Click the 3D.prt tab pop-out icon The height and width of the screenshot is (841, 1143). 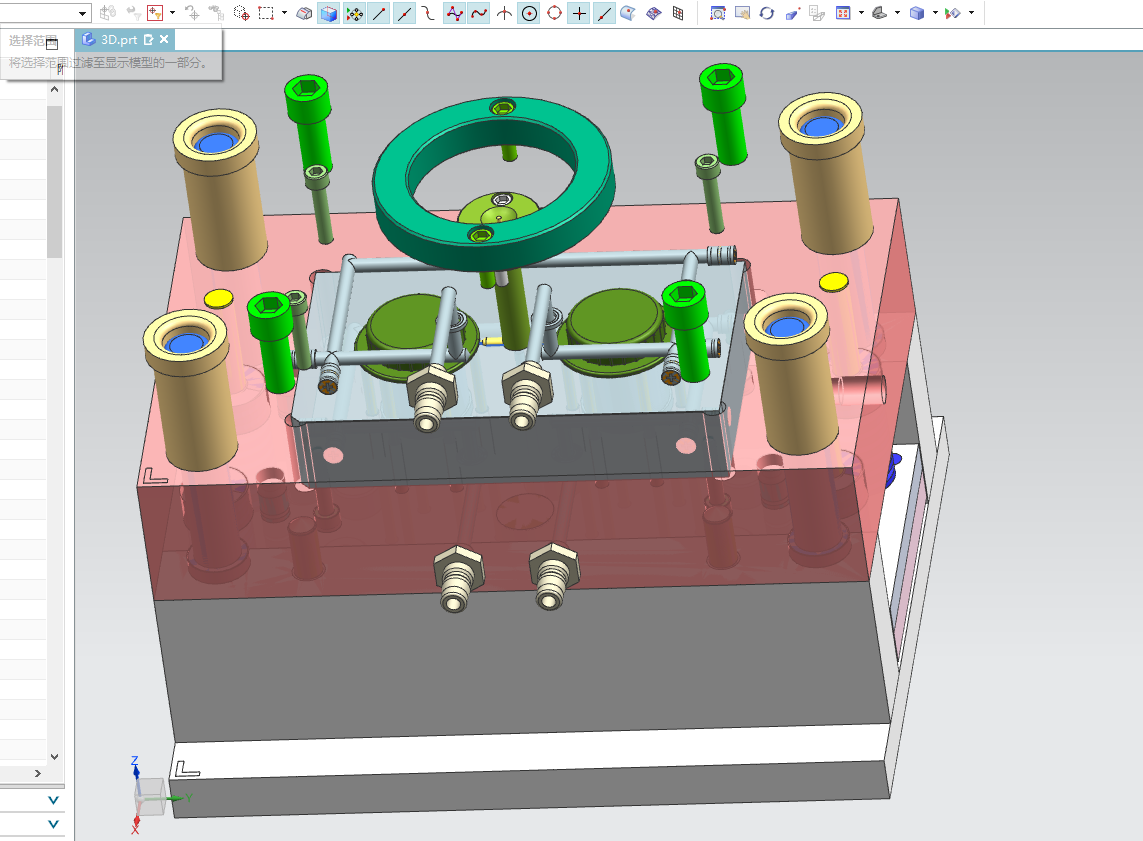(x=149, y=39)
